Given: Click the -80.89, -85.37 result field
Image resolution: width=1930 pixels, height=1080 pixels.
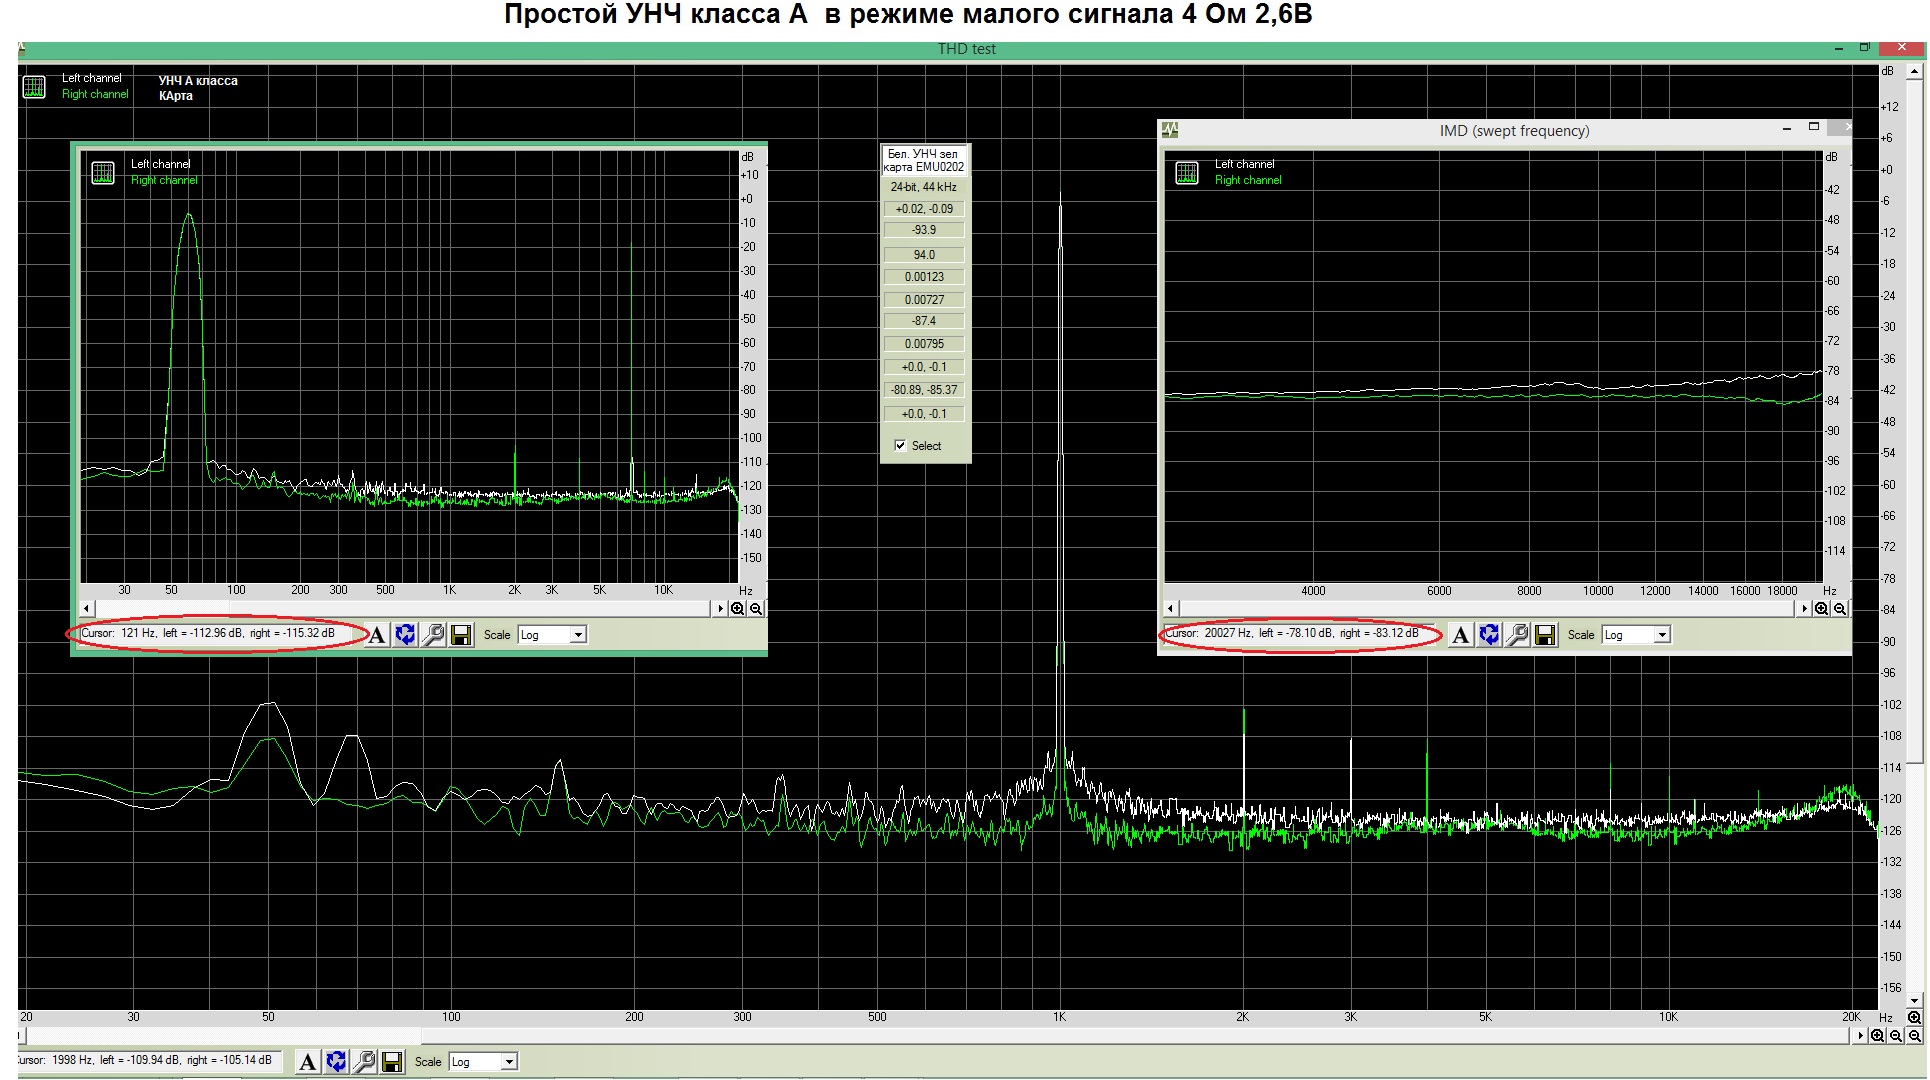Looking at the screenshot, I should pyautogui.click(x=924, y=390).
